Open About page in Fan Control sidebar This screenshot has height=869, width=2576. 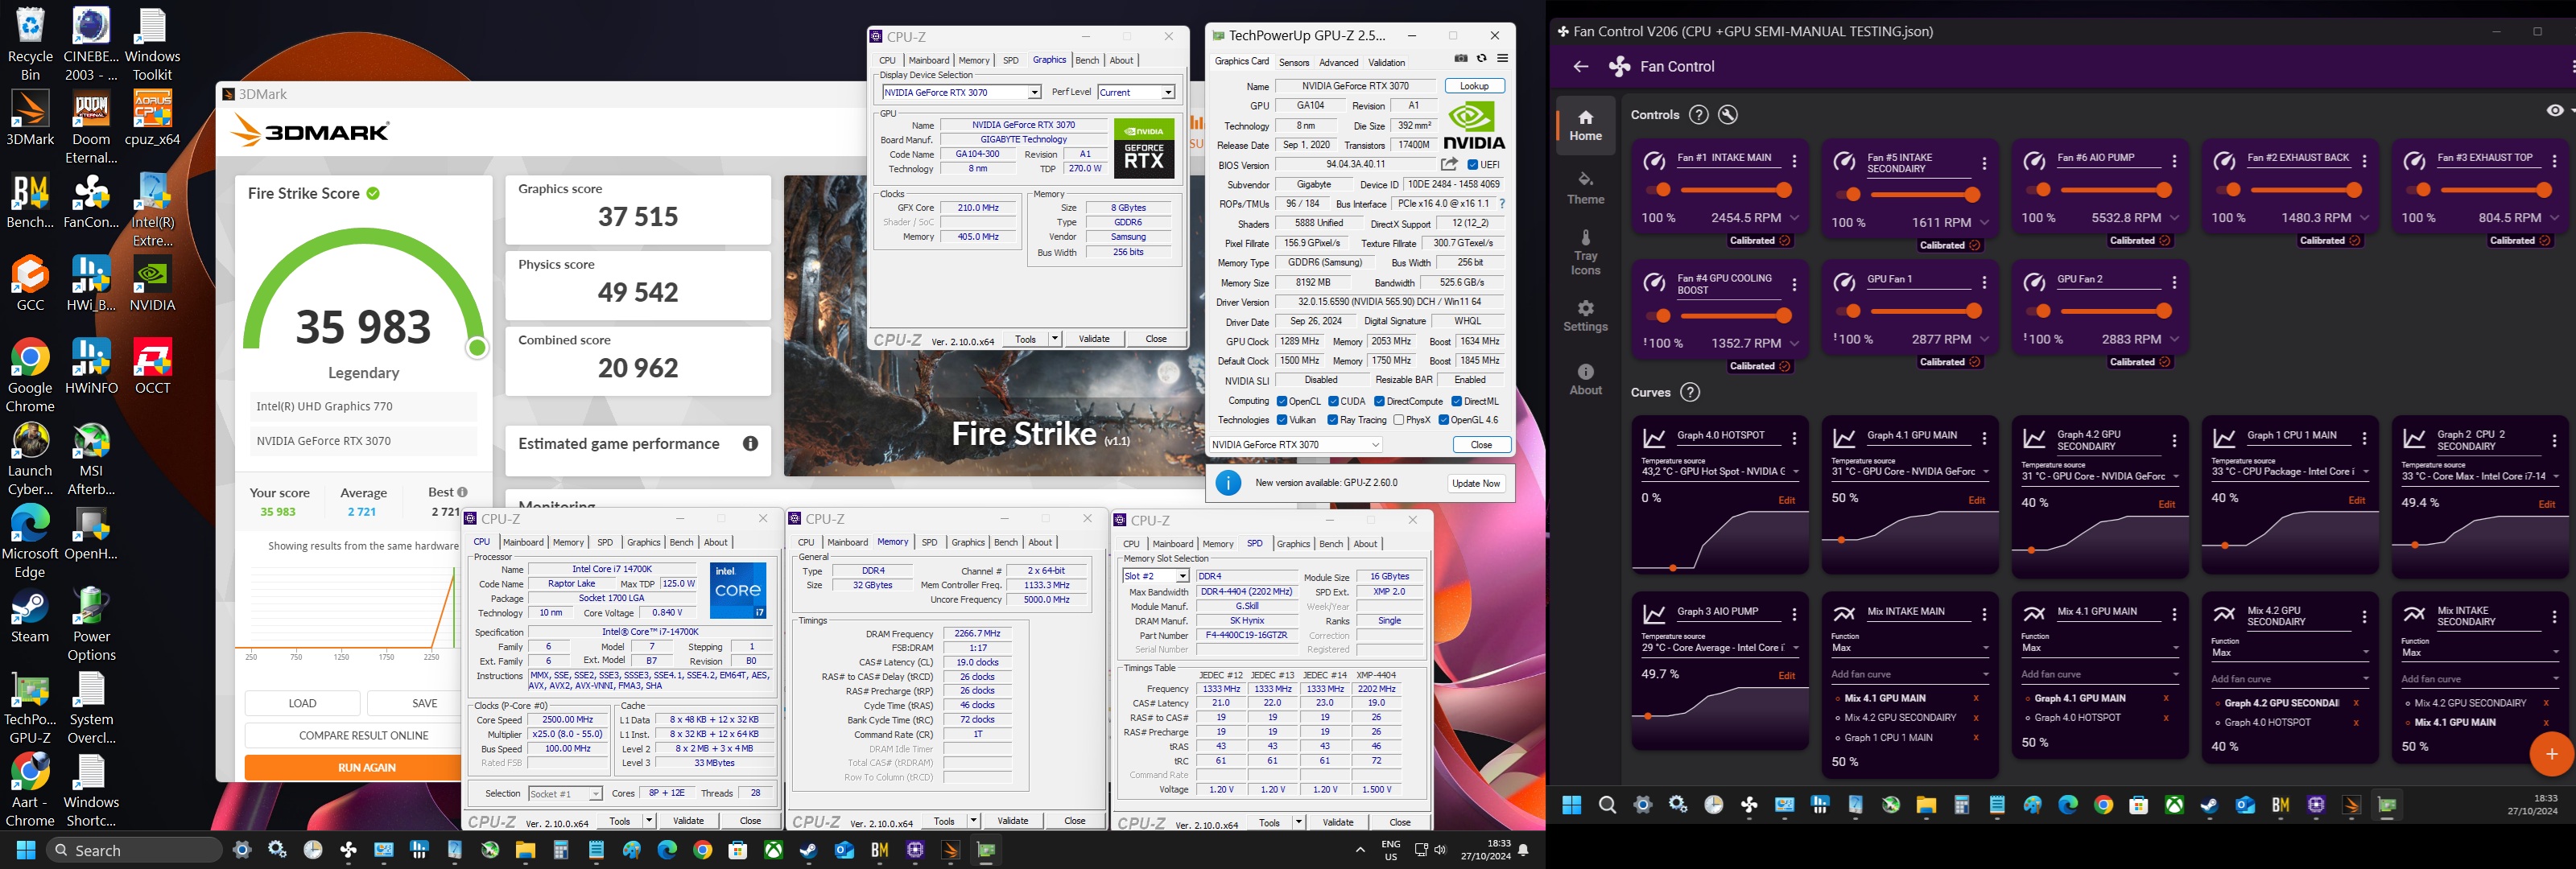point(1585,380)
